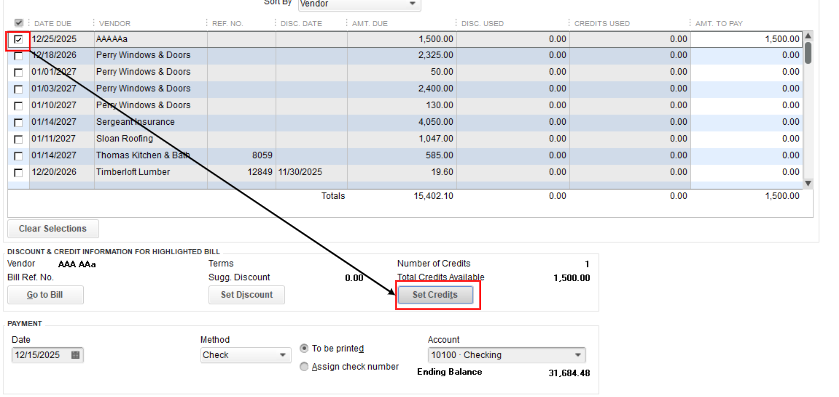Click due date 01/11/2027
839x397 pixels.
[54, 139]
